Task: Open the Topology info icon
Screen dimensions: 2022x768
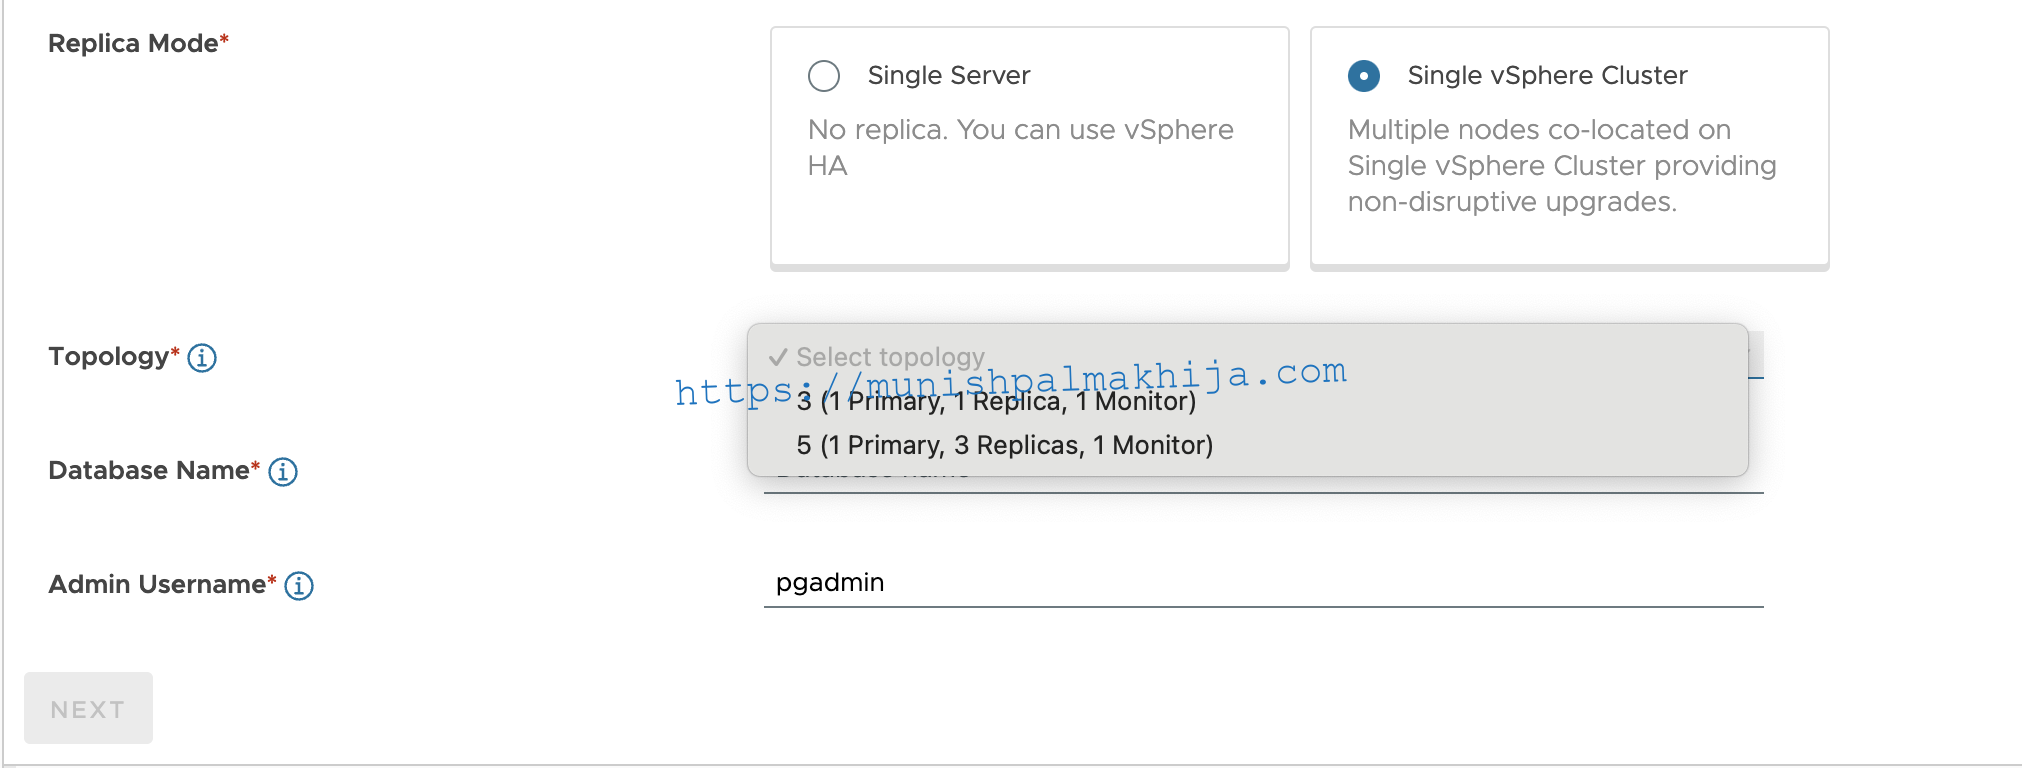Action: [x=202, y=357]
